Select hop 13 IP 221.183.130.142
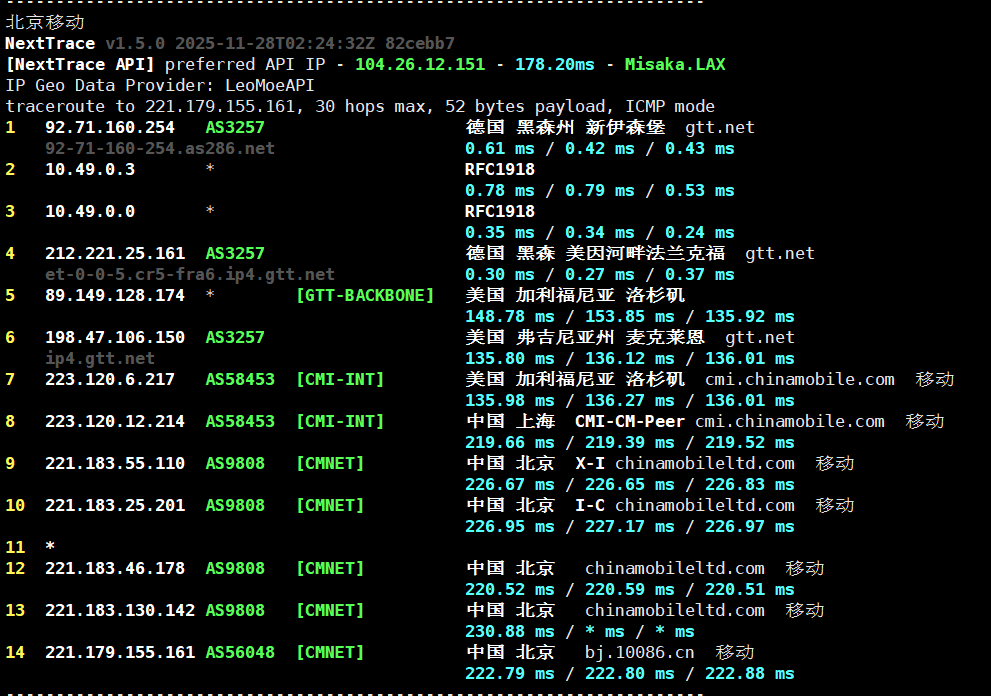The width and height of the screenshot is (991, 696). click(120, 610)
